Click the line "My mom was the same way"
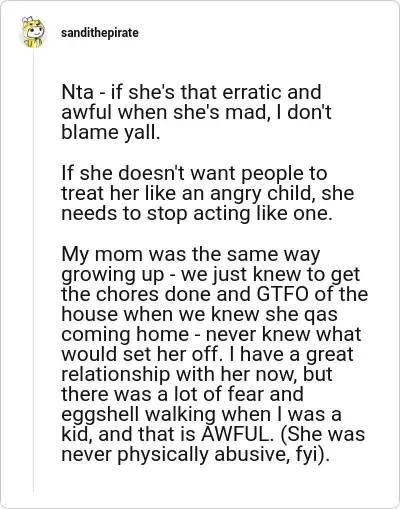Viewport: 400px width, 509px height. [x=191, y=255]
